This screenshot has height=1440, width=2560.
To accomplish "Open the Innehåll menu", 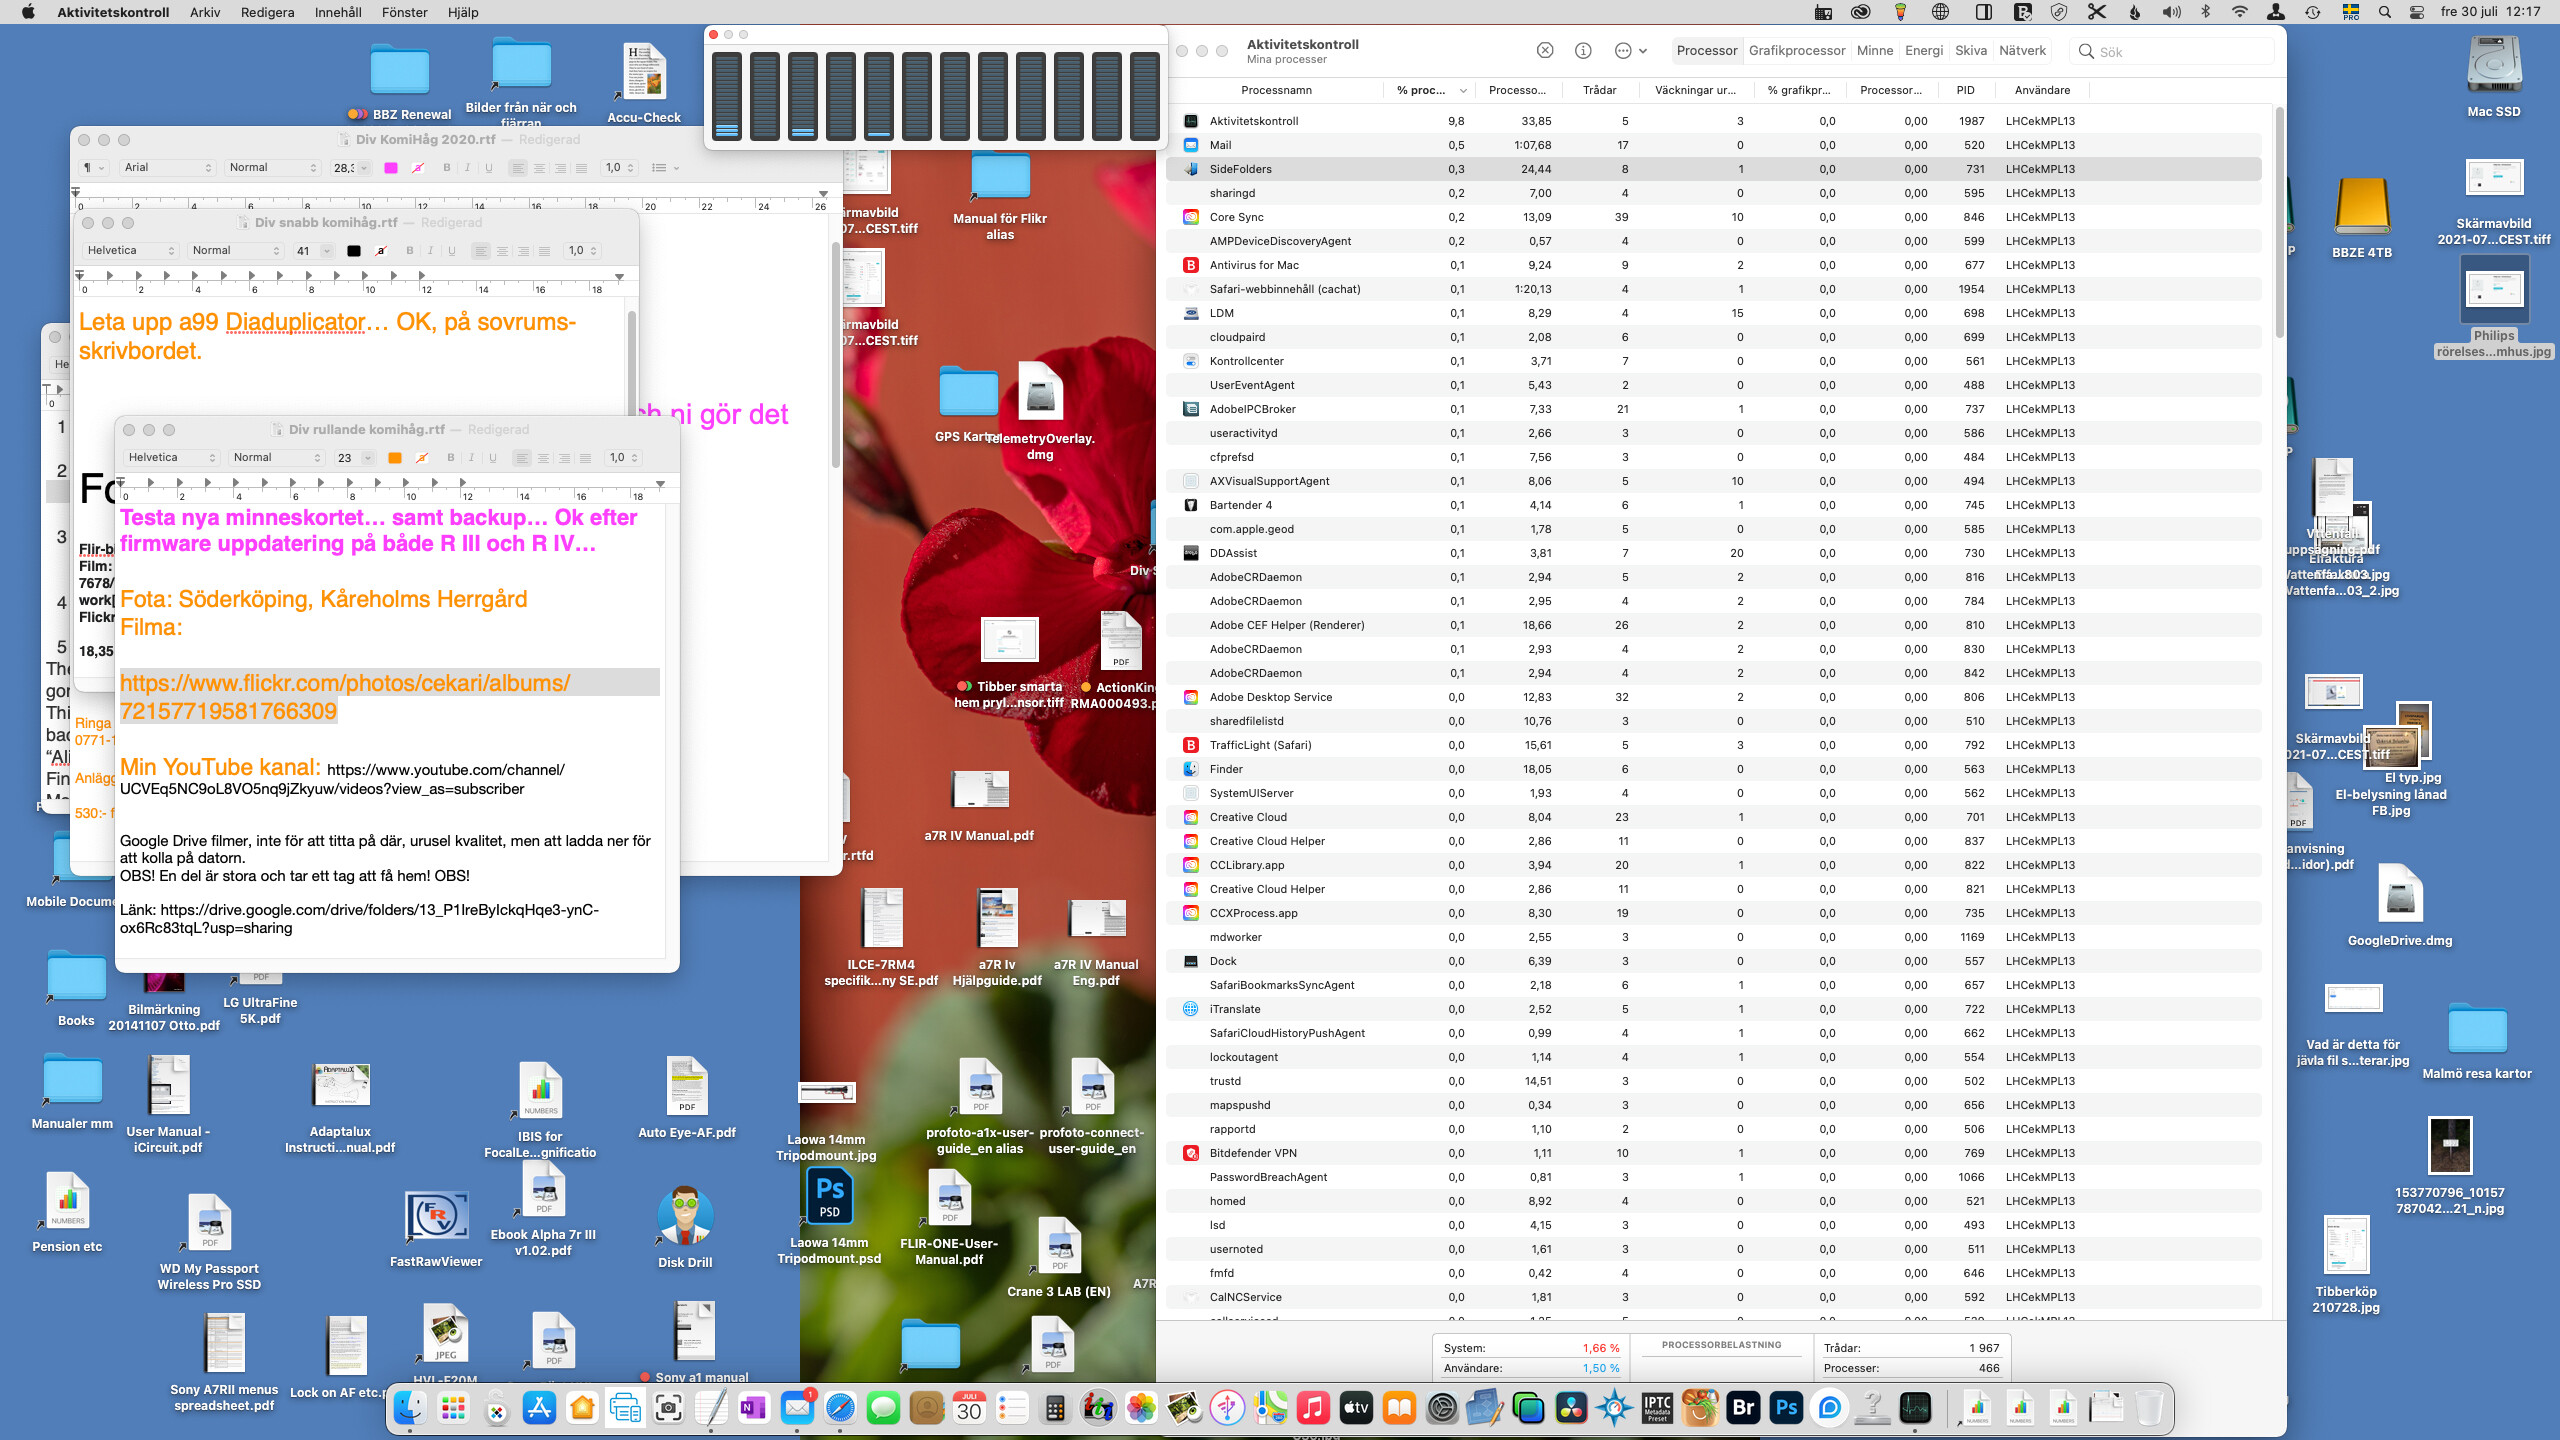I will [x=338, y=12].
